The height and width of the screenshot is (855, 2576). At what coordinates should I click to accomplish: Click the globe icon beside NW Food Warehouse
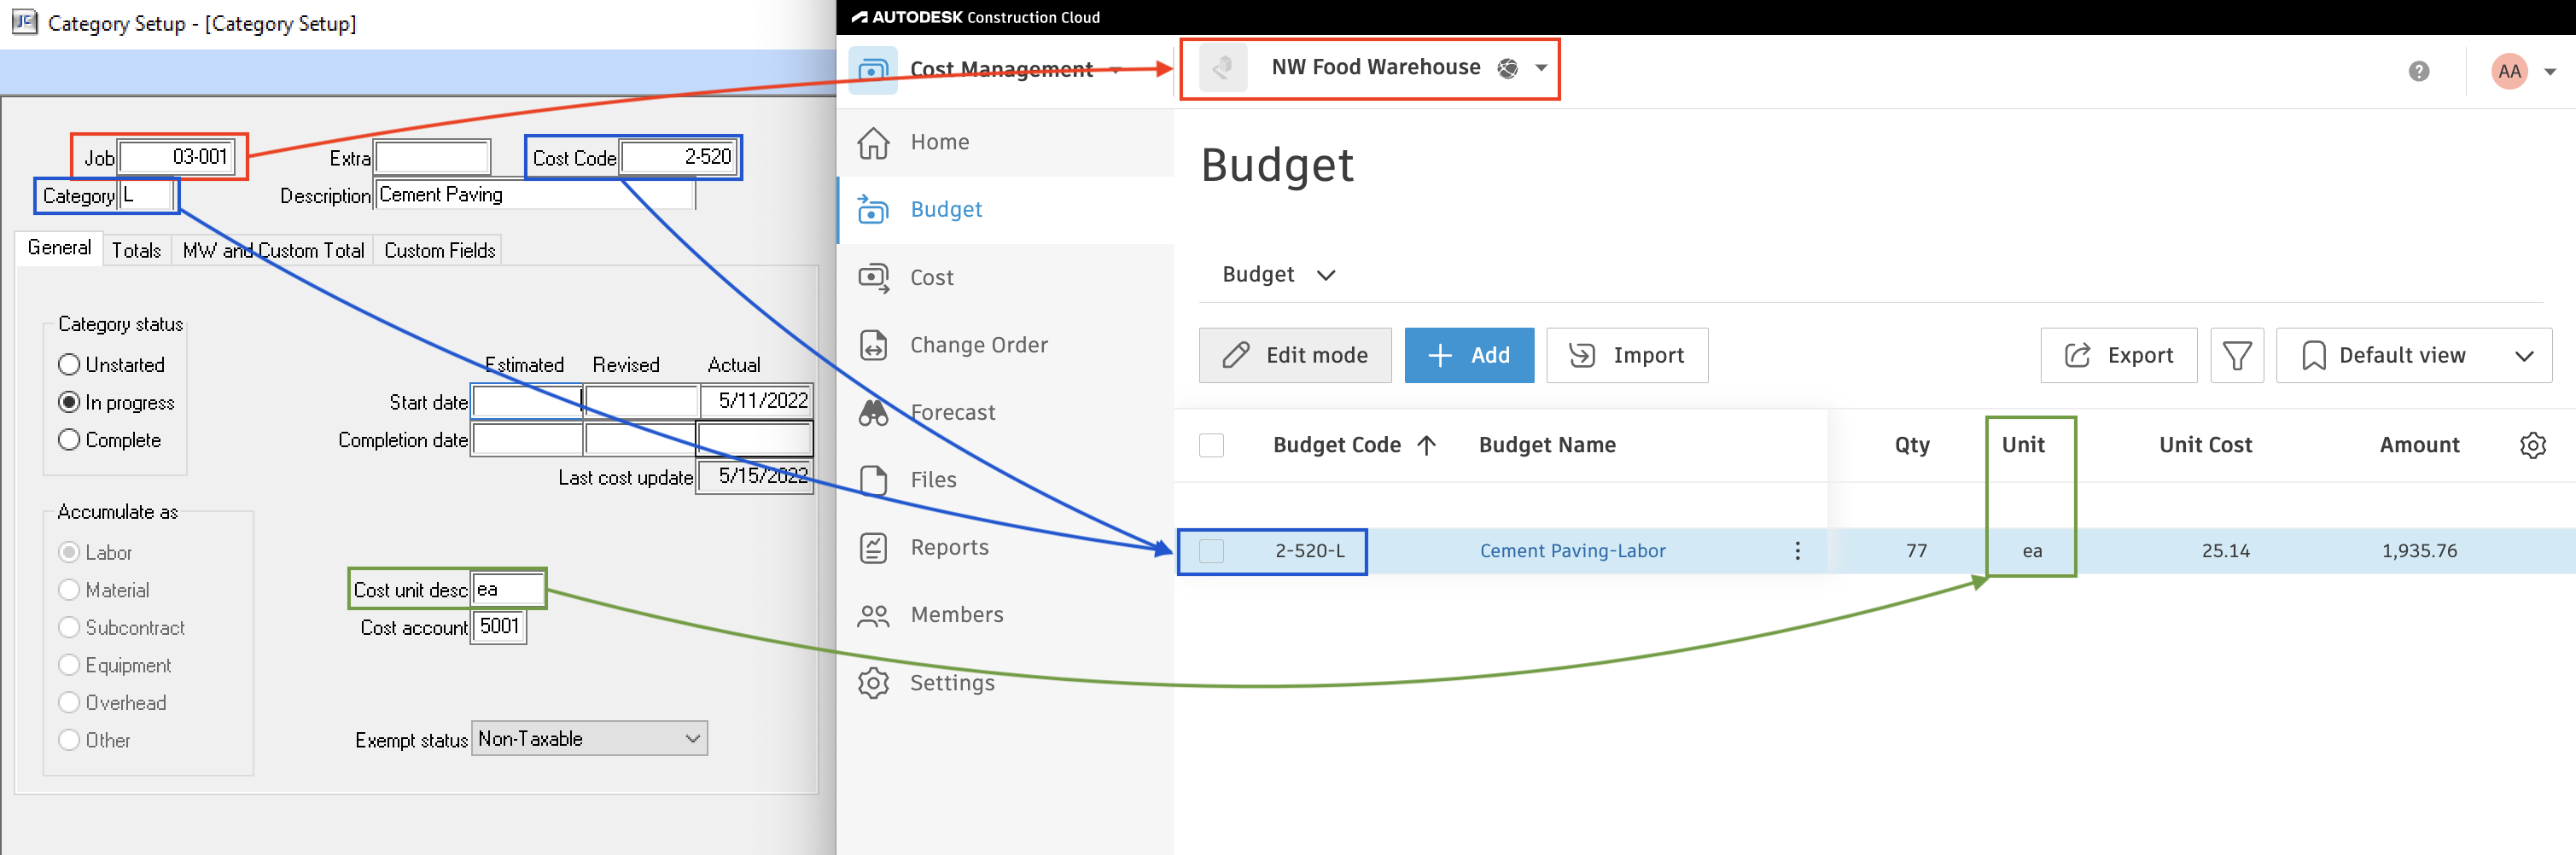(x=1507, y=68)
